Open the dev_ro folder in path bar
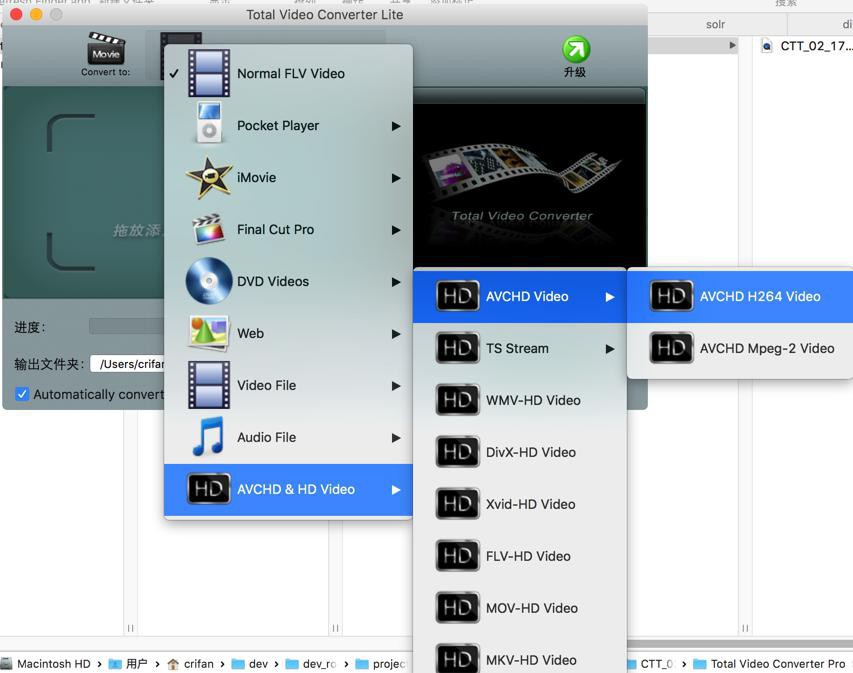 (x=311, y=664)
